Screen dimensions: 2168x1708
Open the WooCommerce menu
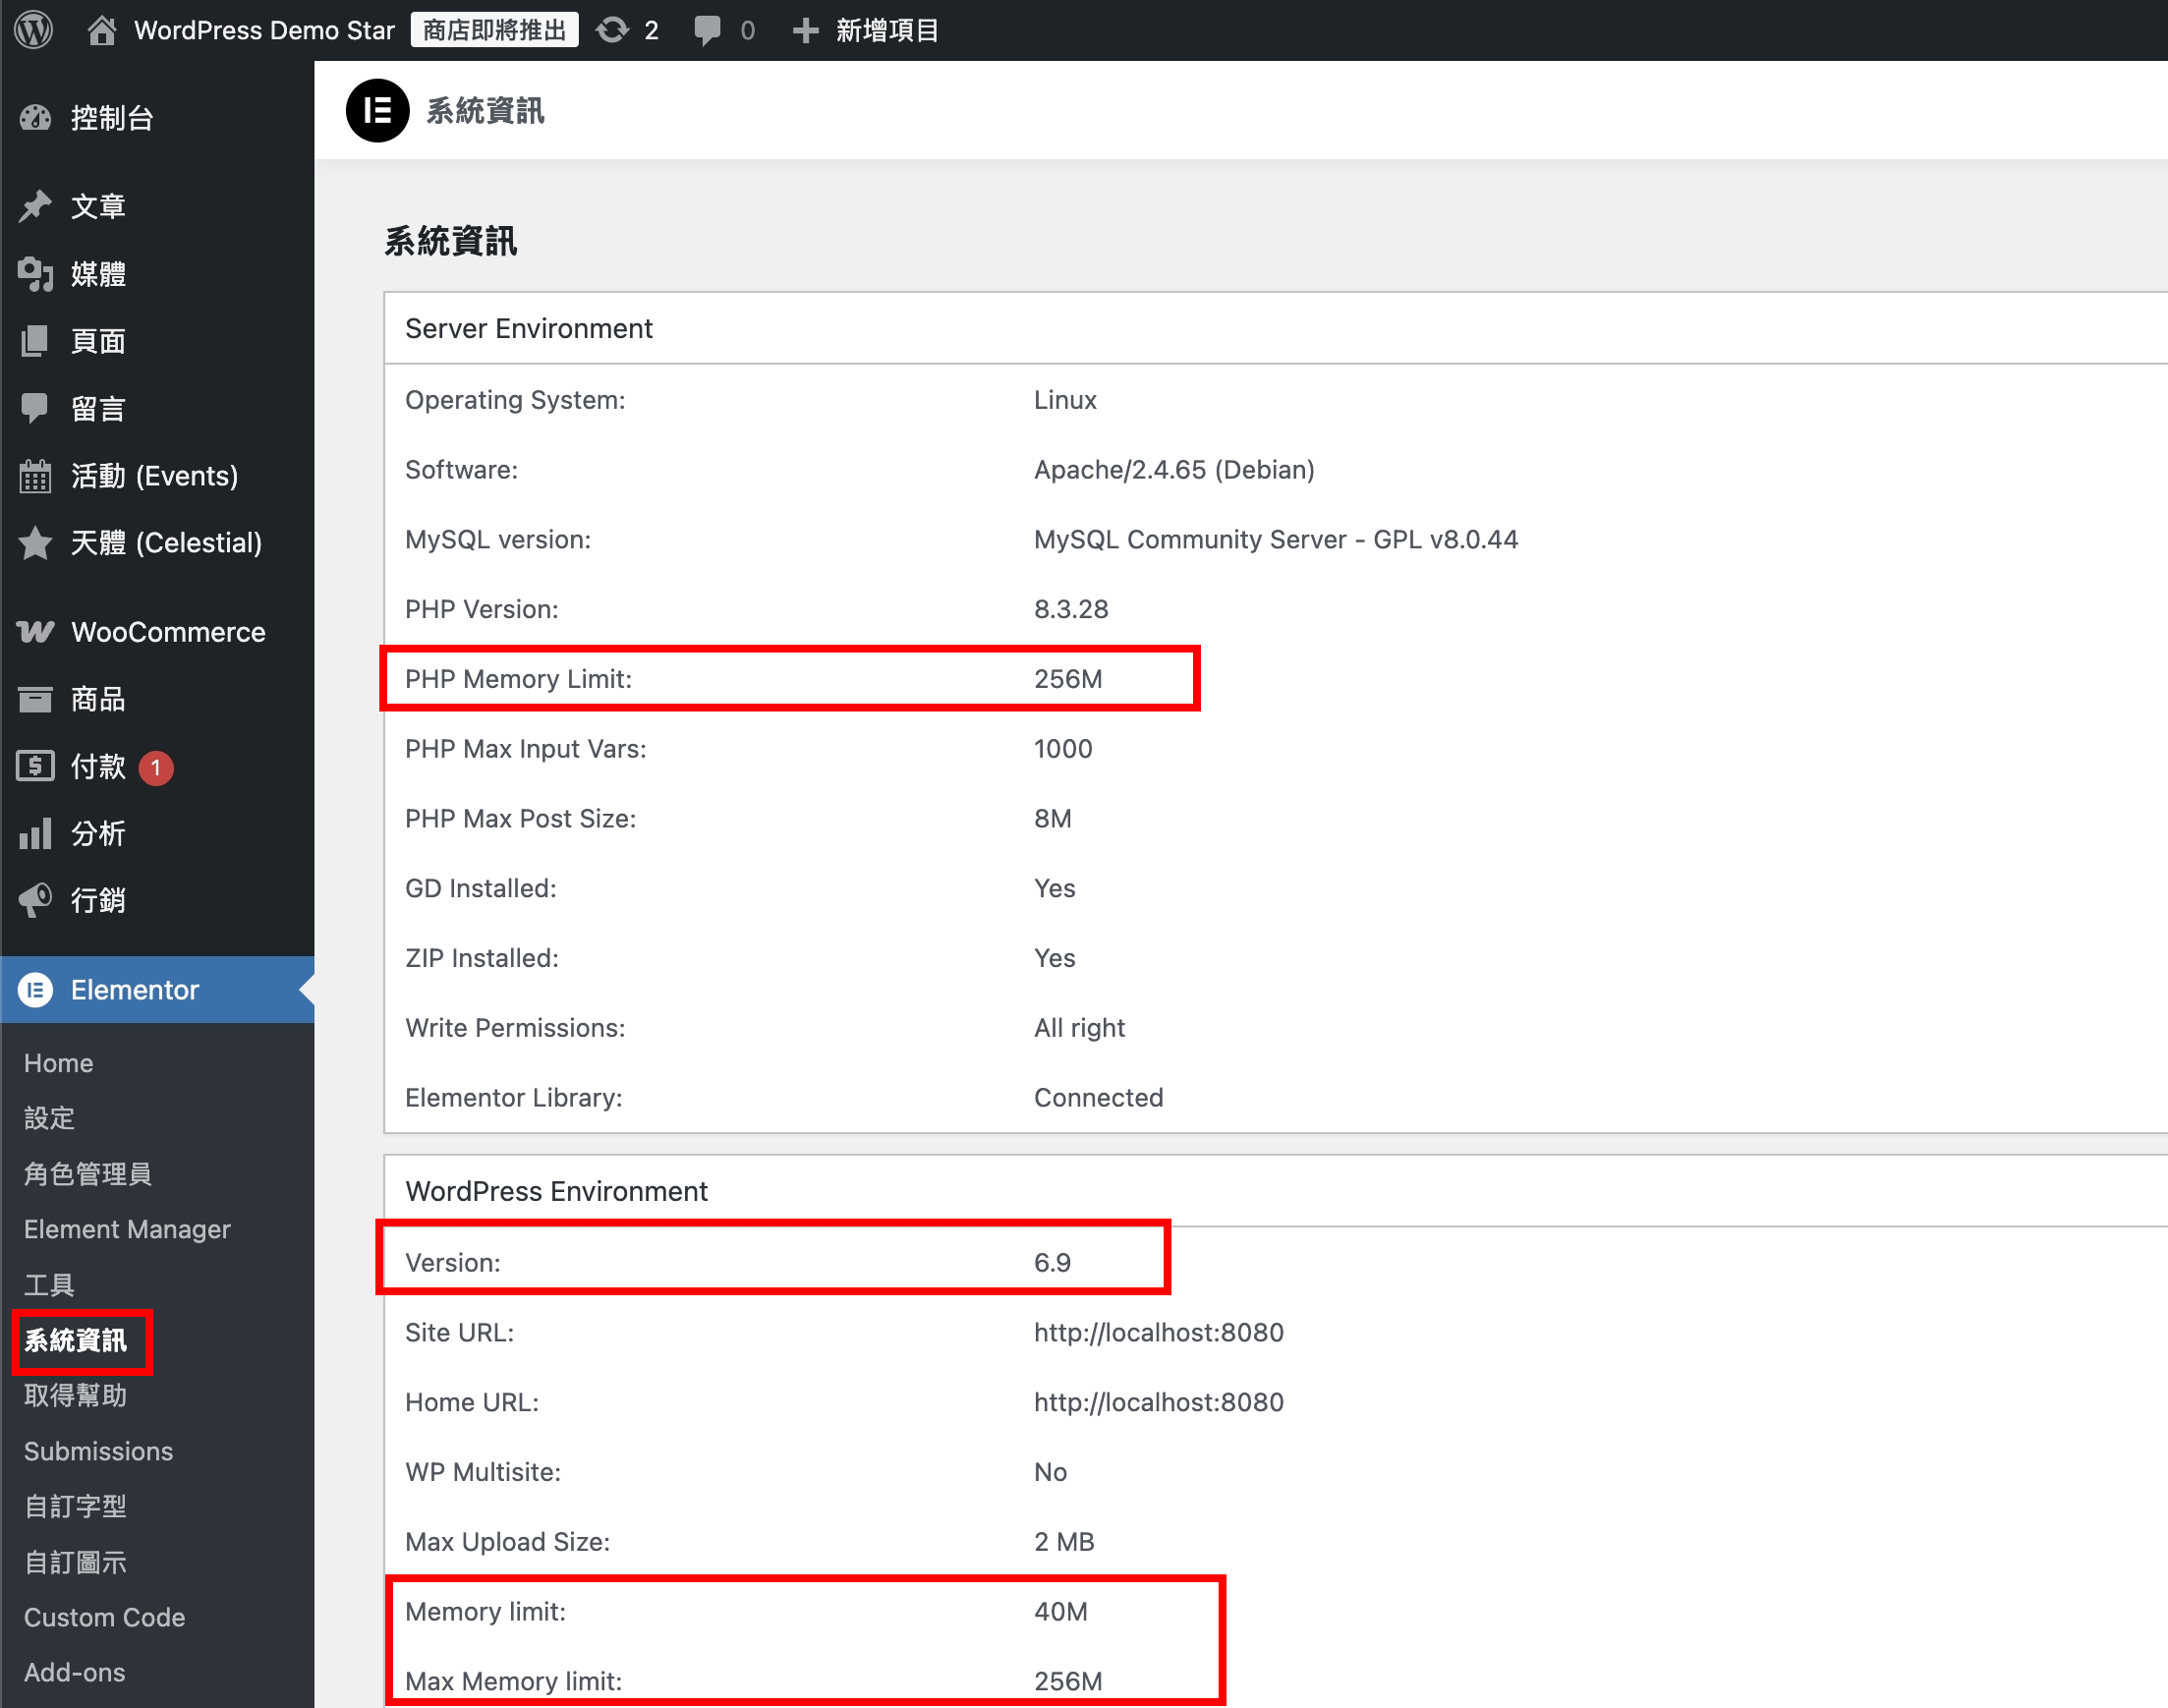point(167,632)
